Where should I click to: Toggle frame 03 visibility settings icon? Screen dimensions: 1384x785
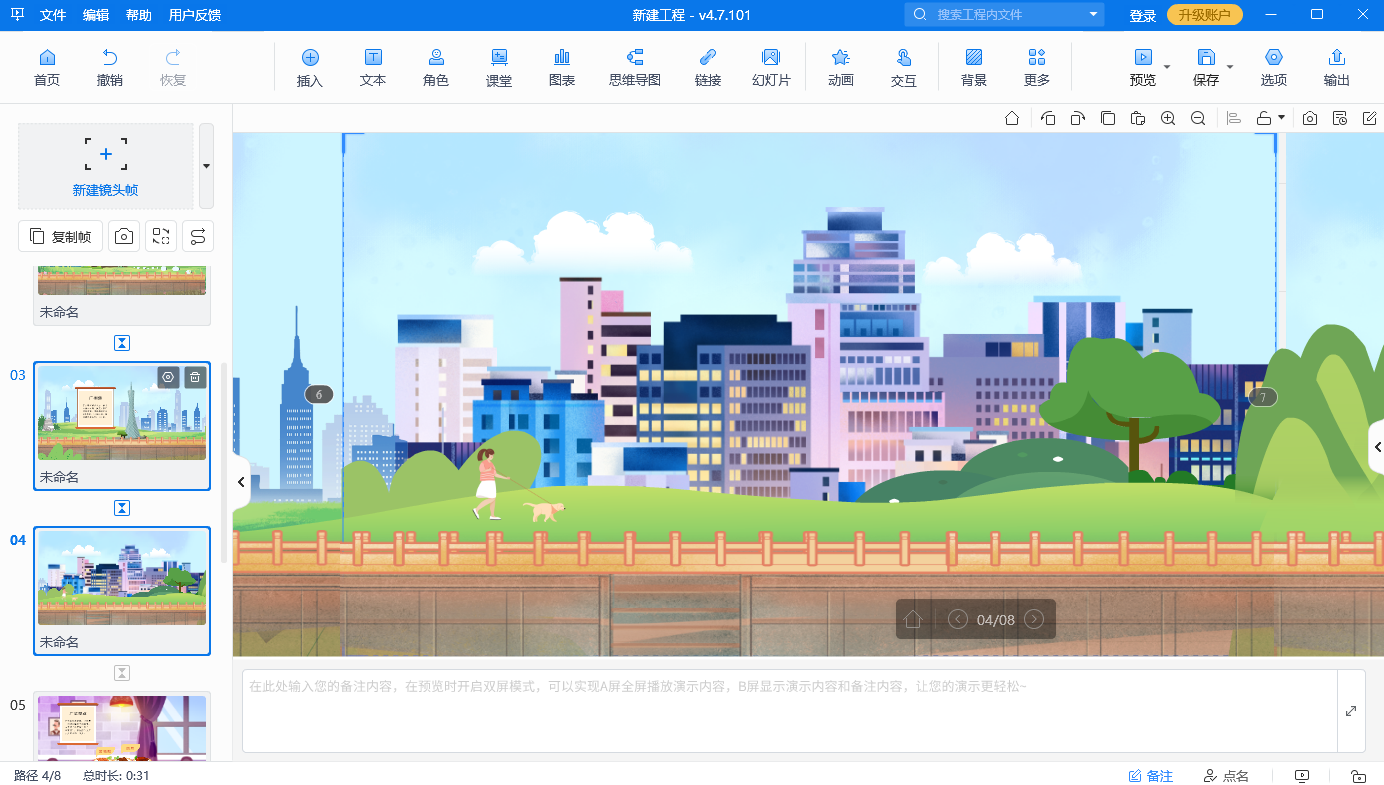pyautogui.click(x=168, y=377)
